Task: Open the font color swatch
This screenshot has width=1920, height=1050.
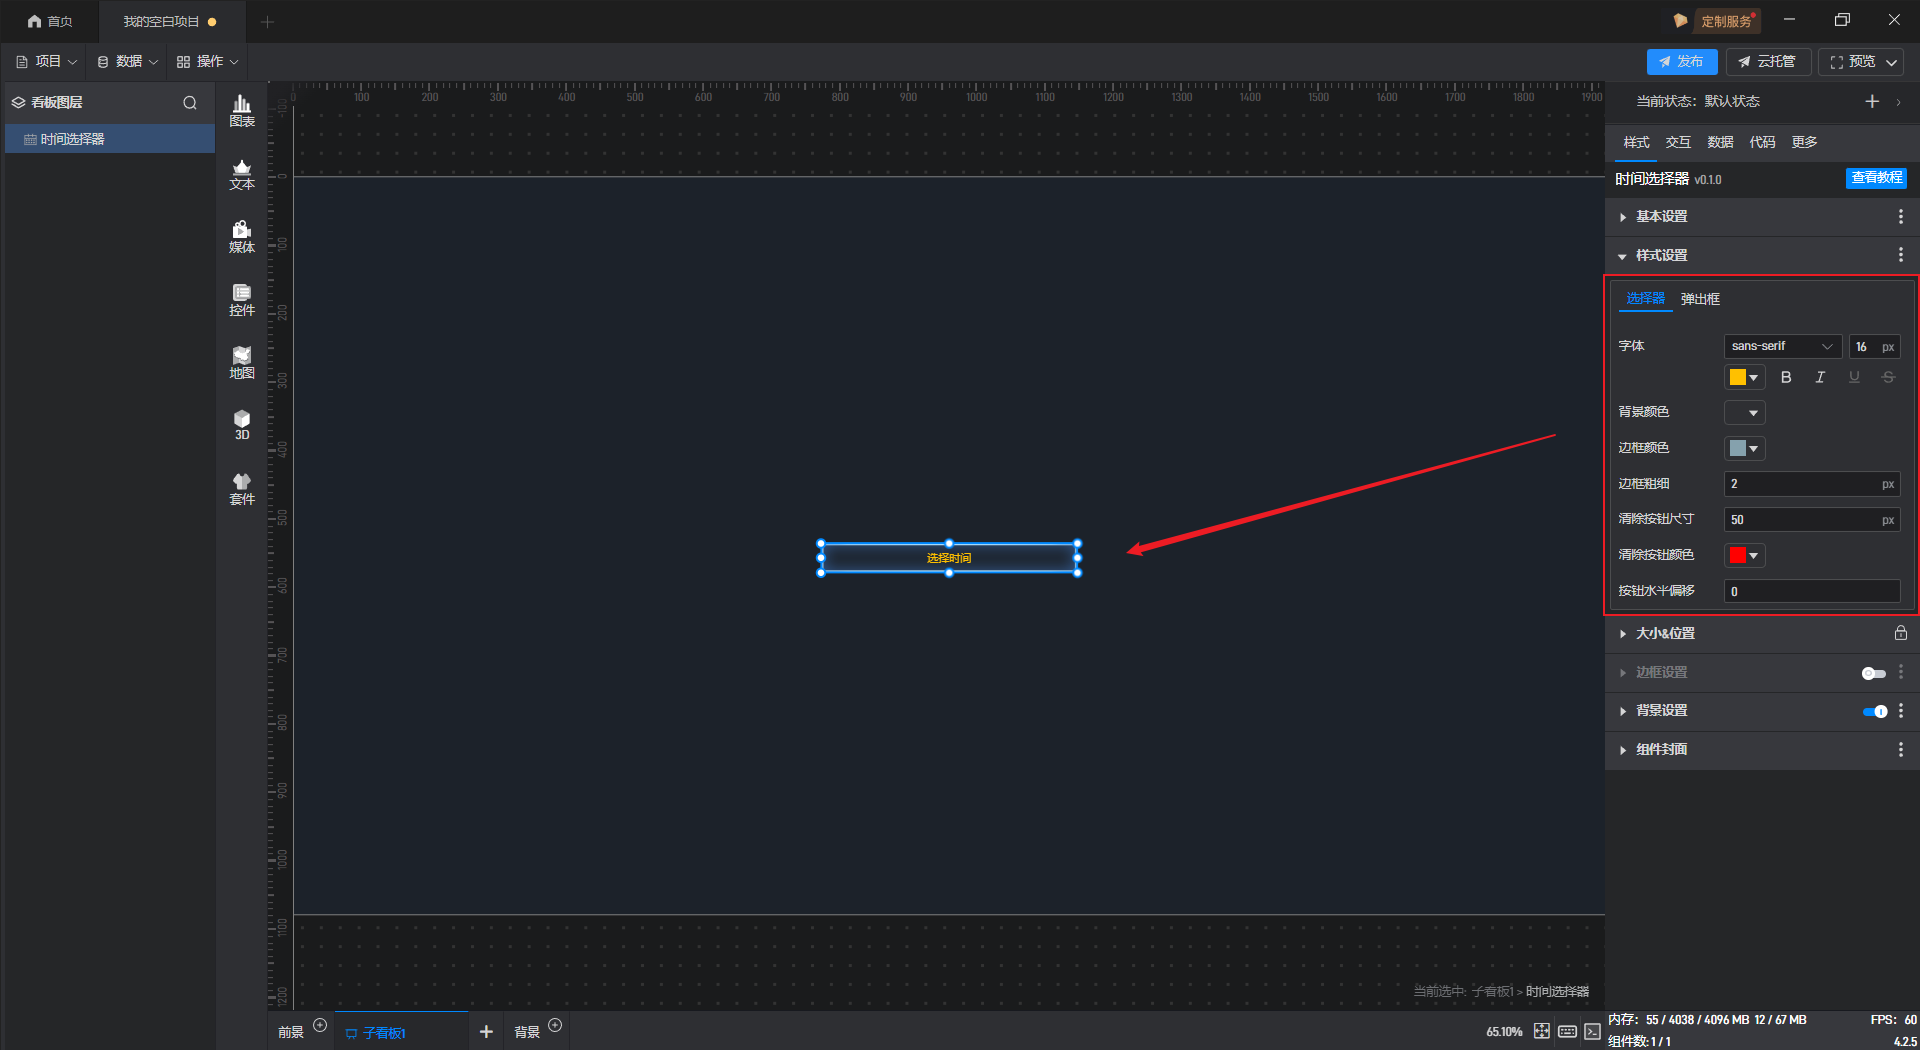Action: coord(1744,377)
